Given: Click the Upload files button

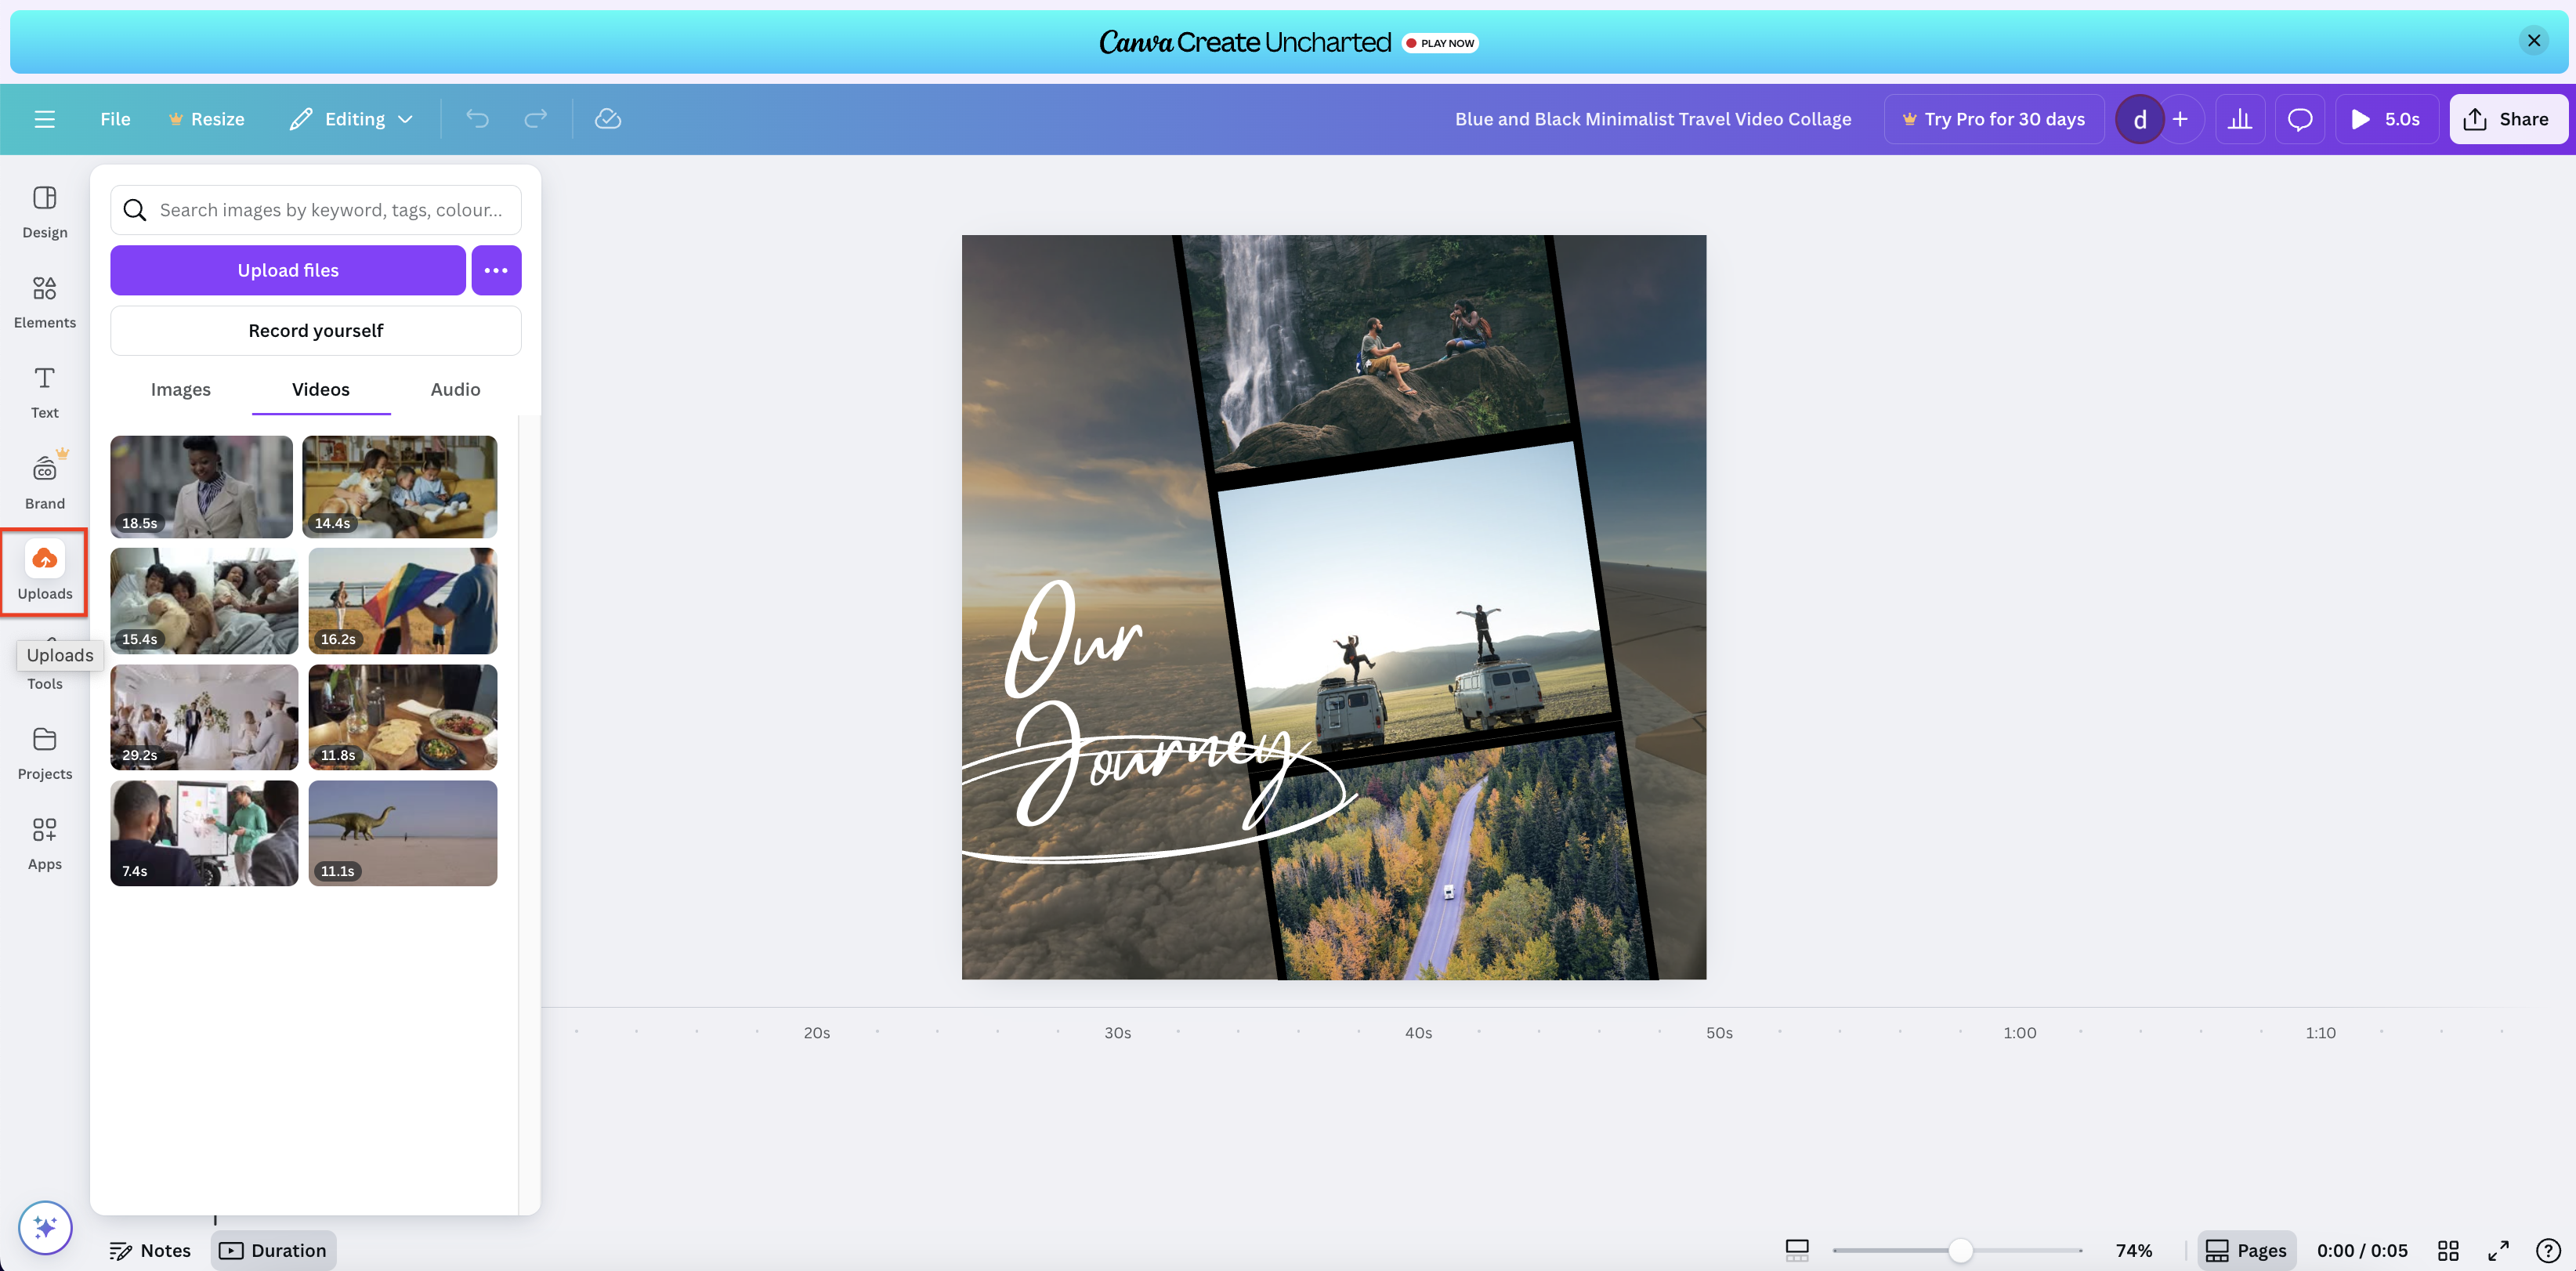Looking at the screenshot, I should pos(288,270).
